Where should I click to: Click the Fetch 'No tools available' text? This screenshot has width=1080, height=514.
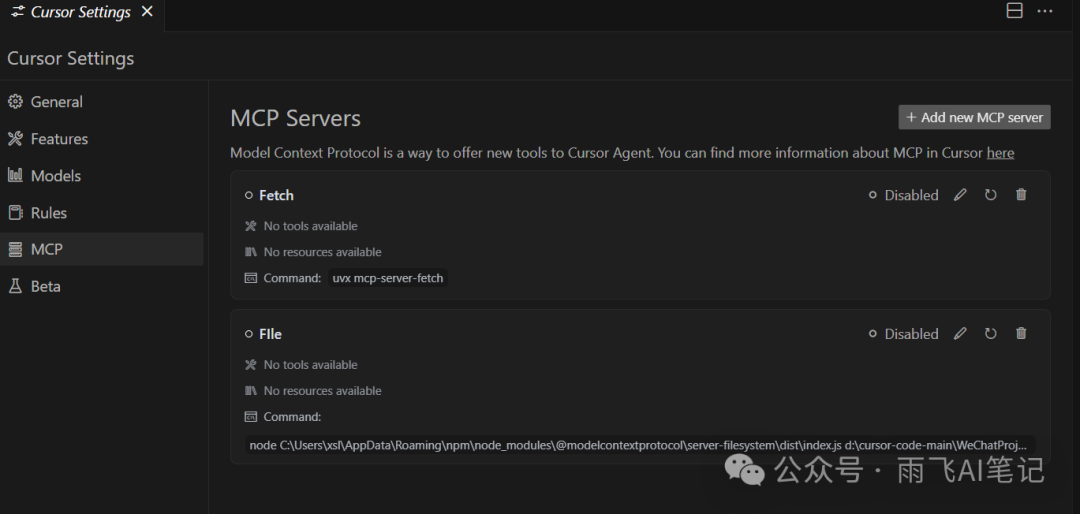(311, 226)
